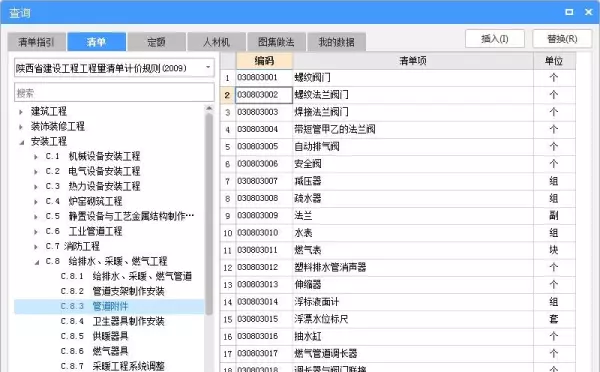
Task: Select C.5 静置设备与工艺金属结构制作
Action: 120,216
